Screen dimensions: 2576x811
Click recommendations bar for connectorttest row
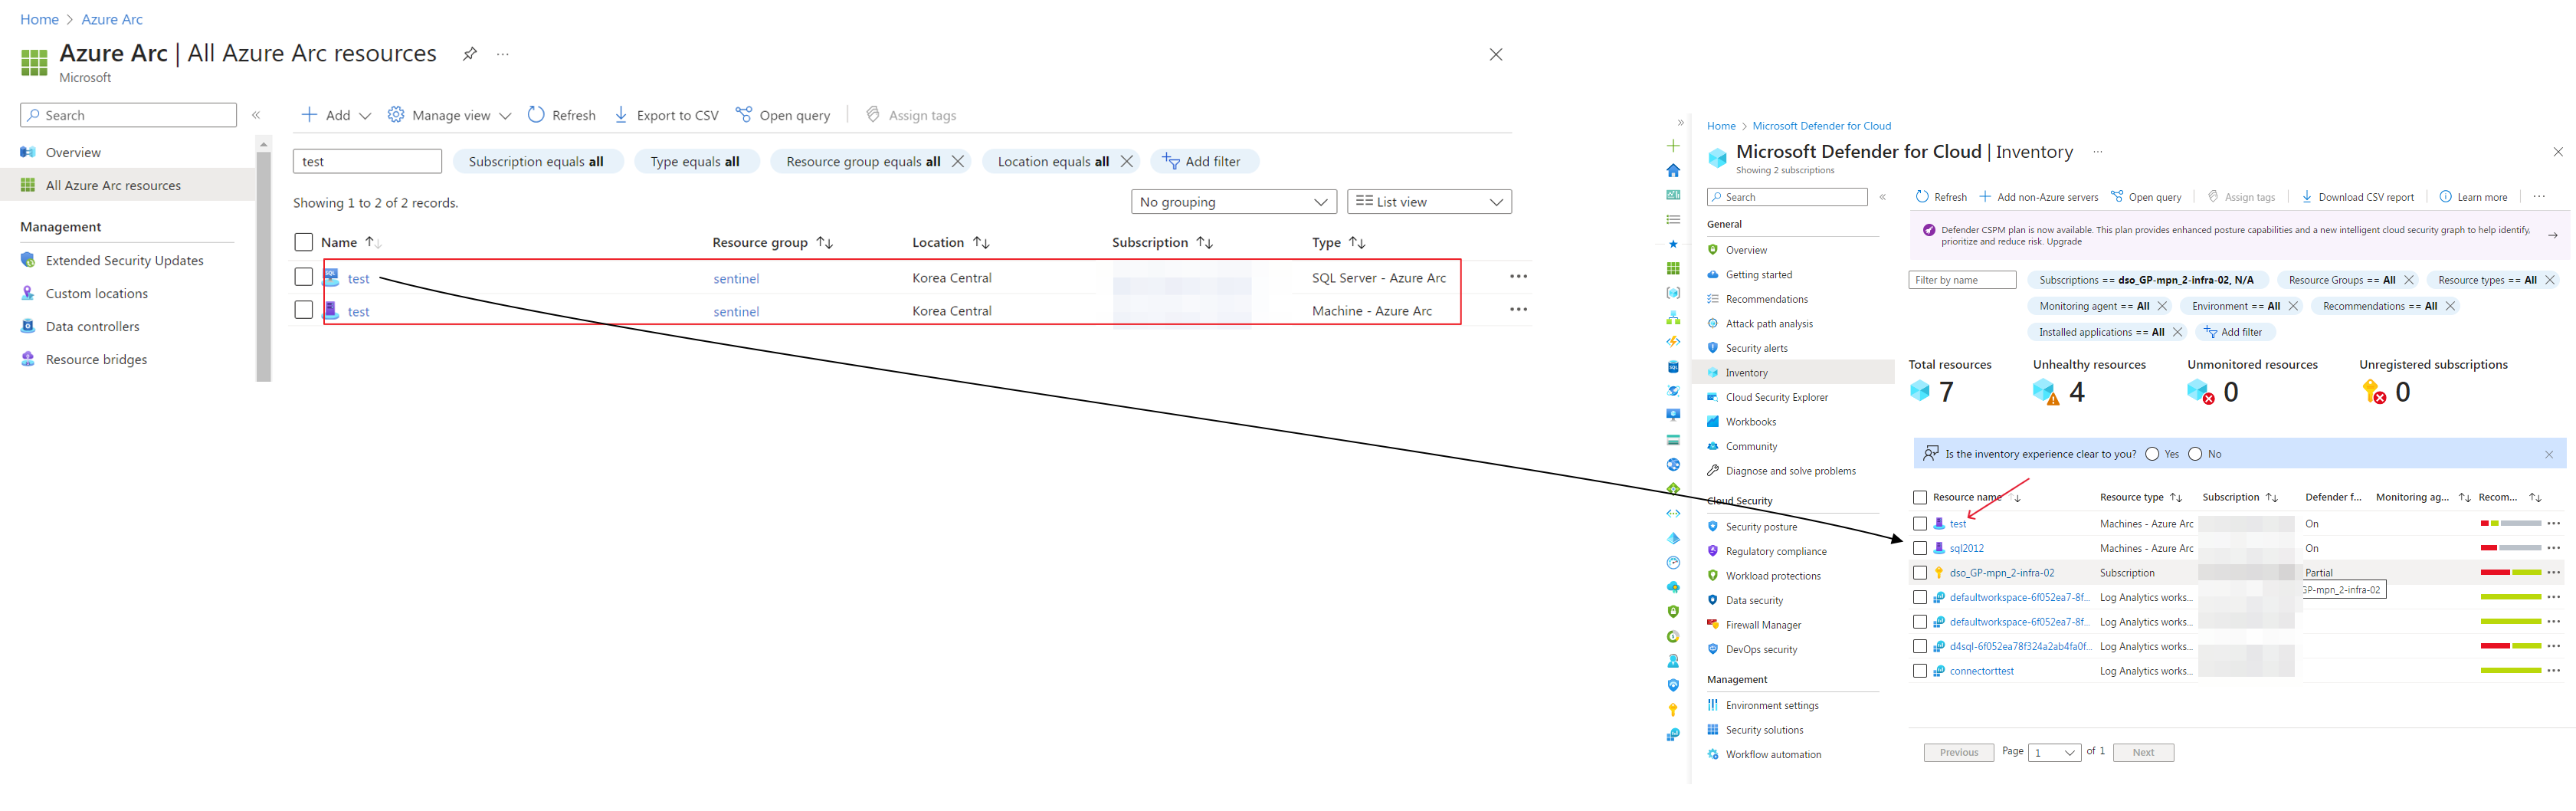click(x=2510, y=671)
